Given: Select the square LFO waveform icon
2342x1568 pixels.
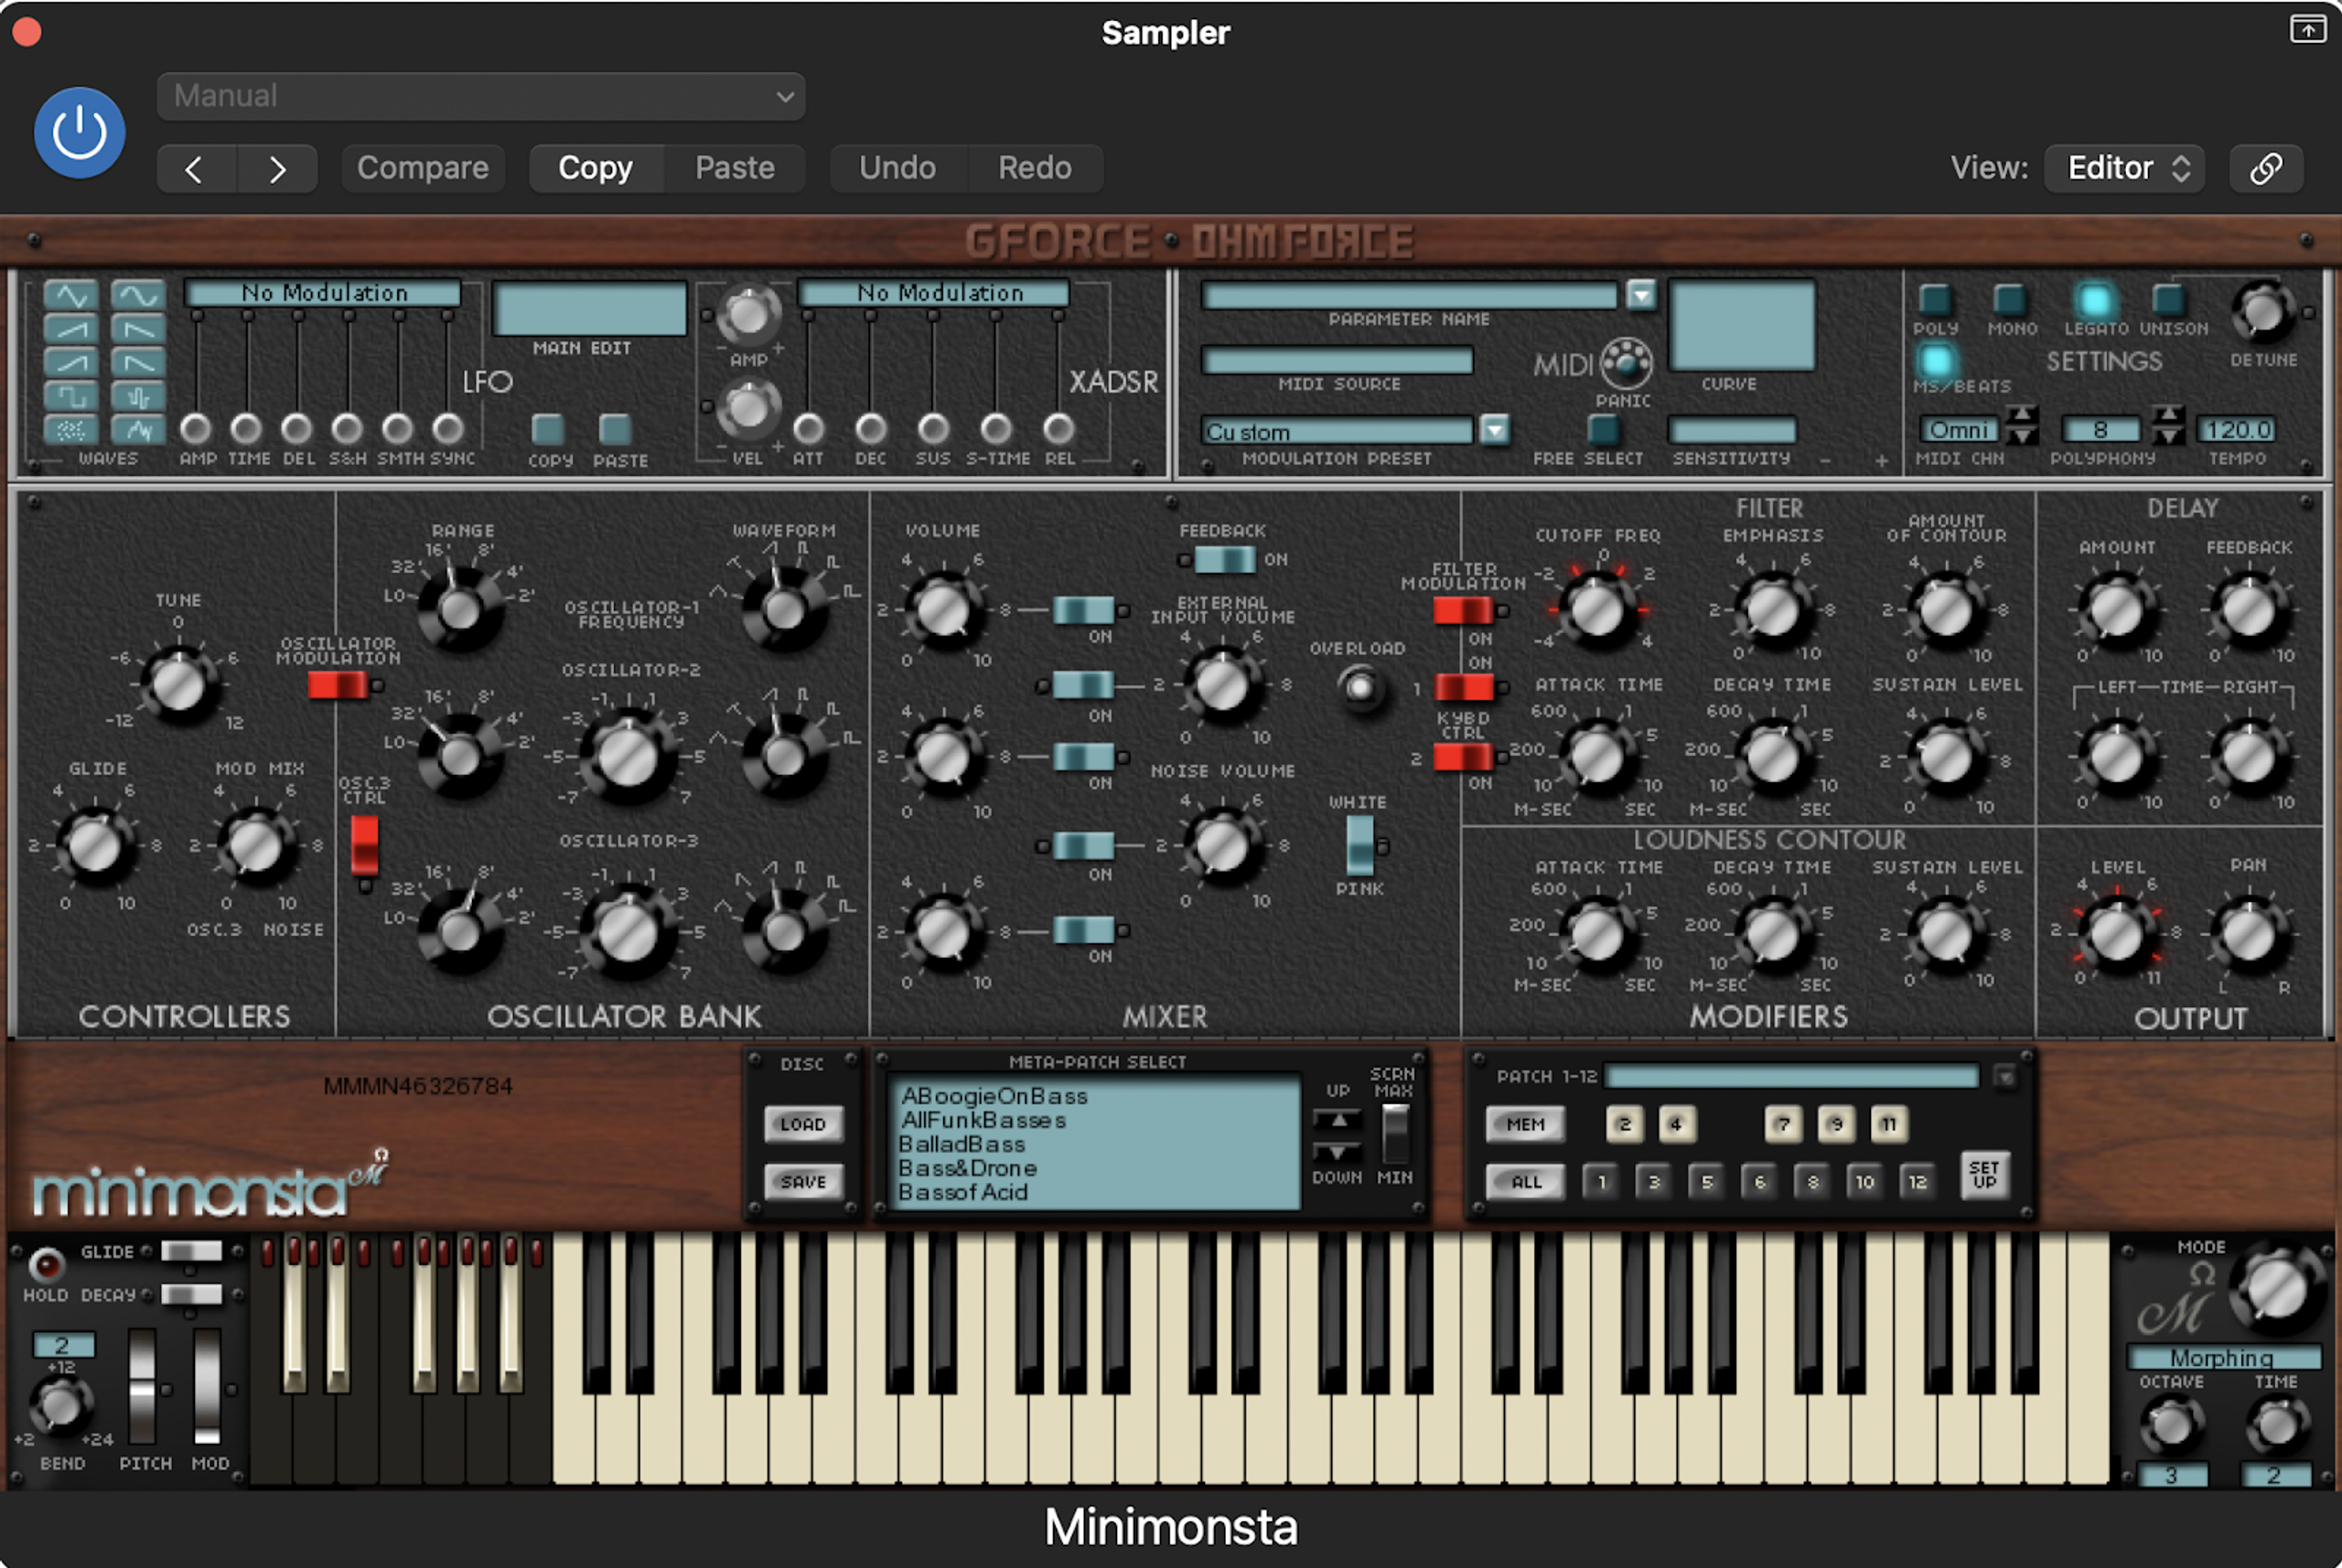Looking at the screenshot, I should coord(72,398).
